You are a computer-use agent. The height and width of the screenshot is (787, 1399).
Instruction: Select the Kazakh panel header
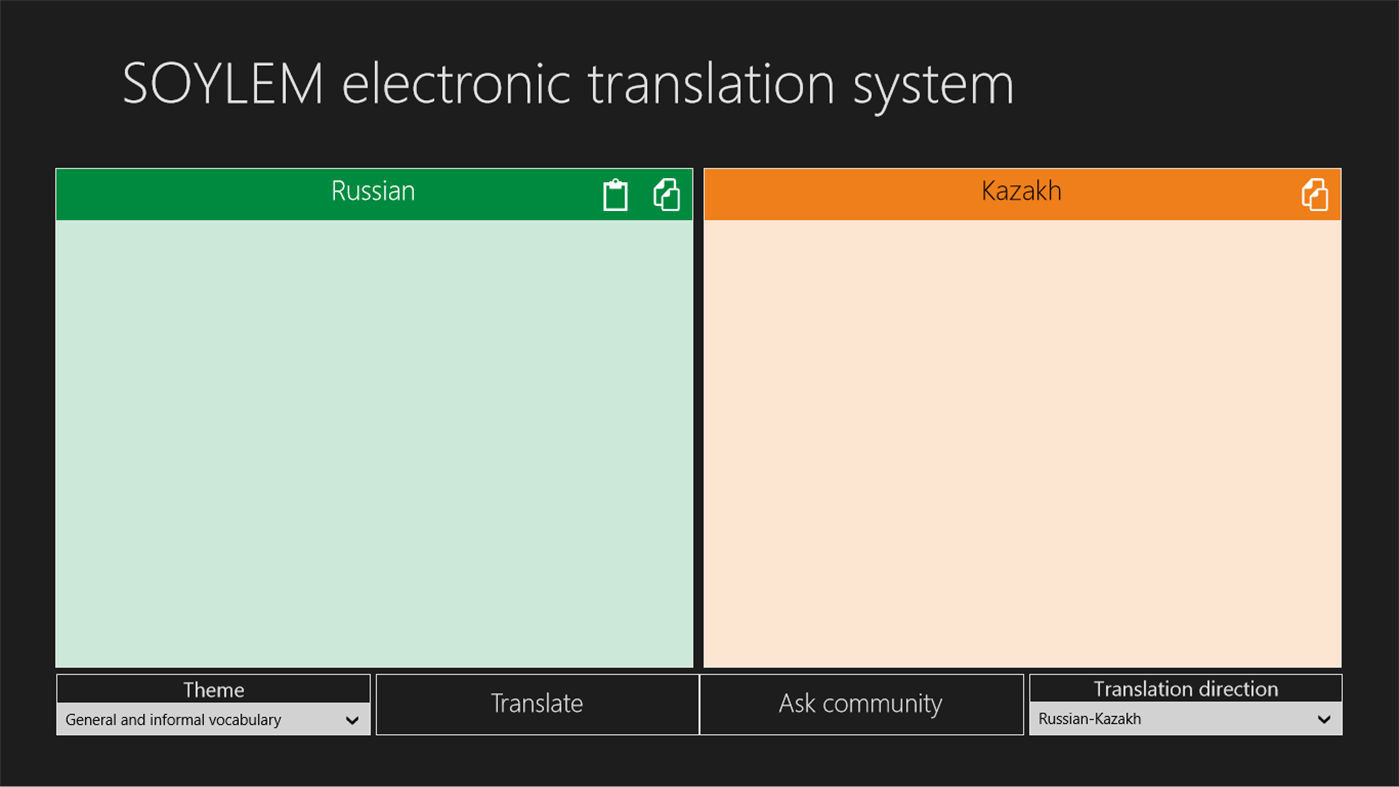coord(1020,191)
